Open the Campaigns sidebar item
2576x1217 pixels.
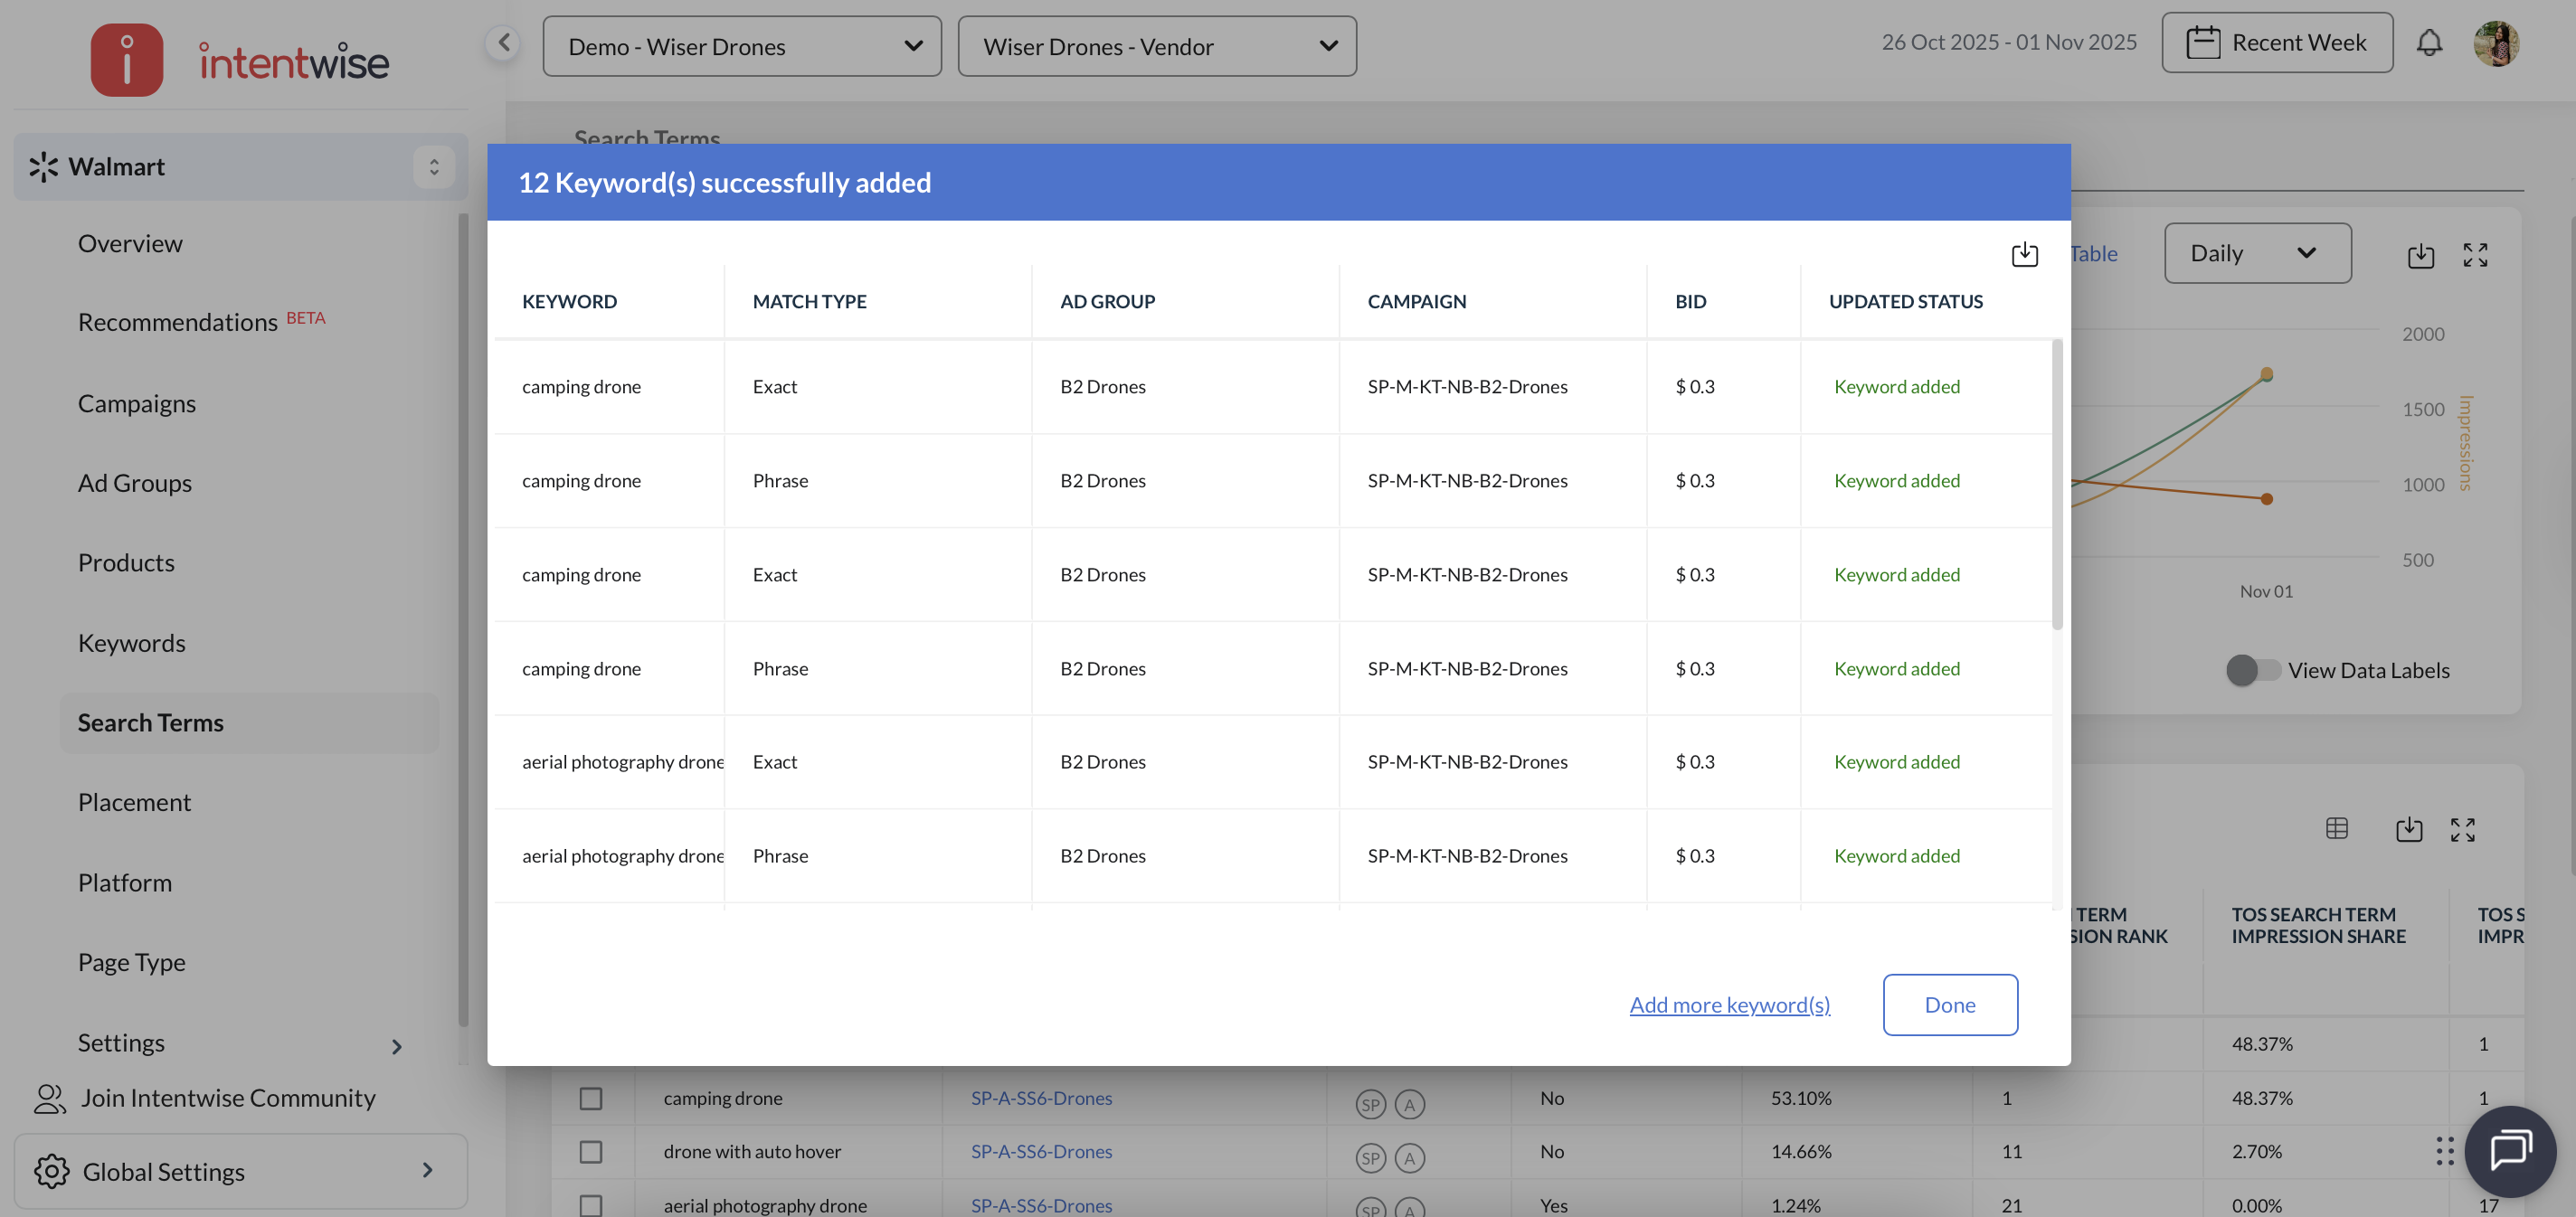coord(136,403)
